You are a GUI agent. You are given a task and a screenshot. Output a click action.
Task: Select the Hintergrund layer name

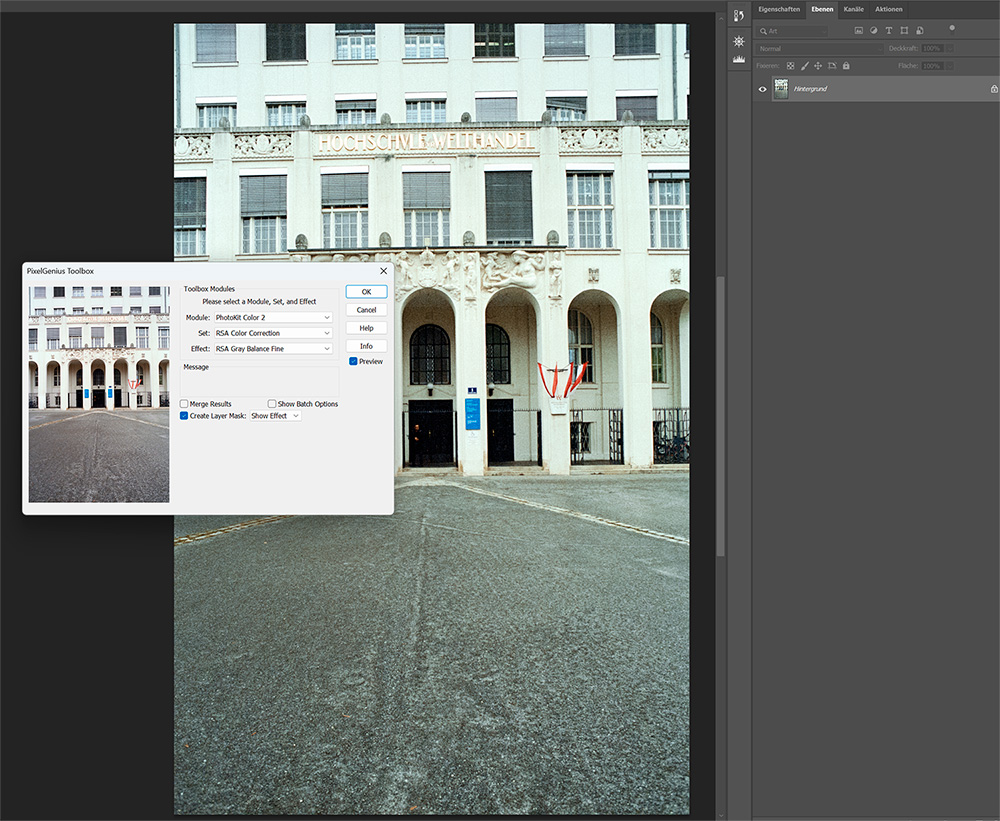click(810, 89)
